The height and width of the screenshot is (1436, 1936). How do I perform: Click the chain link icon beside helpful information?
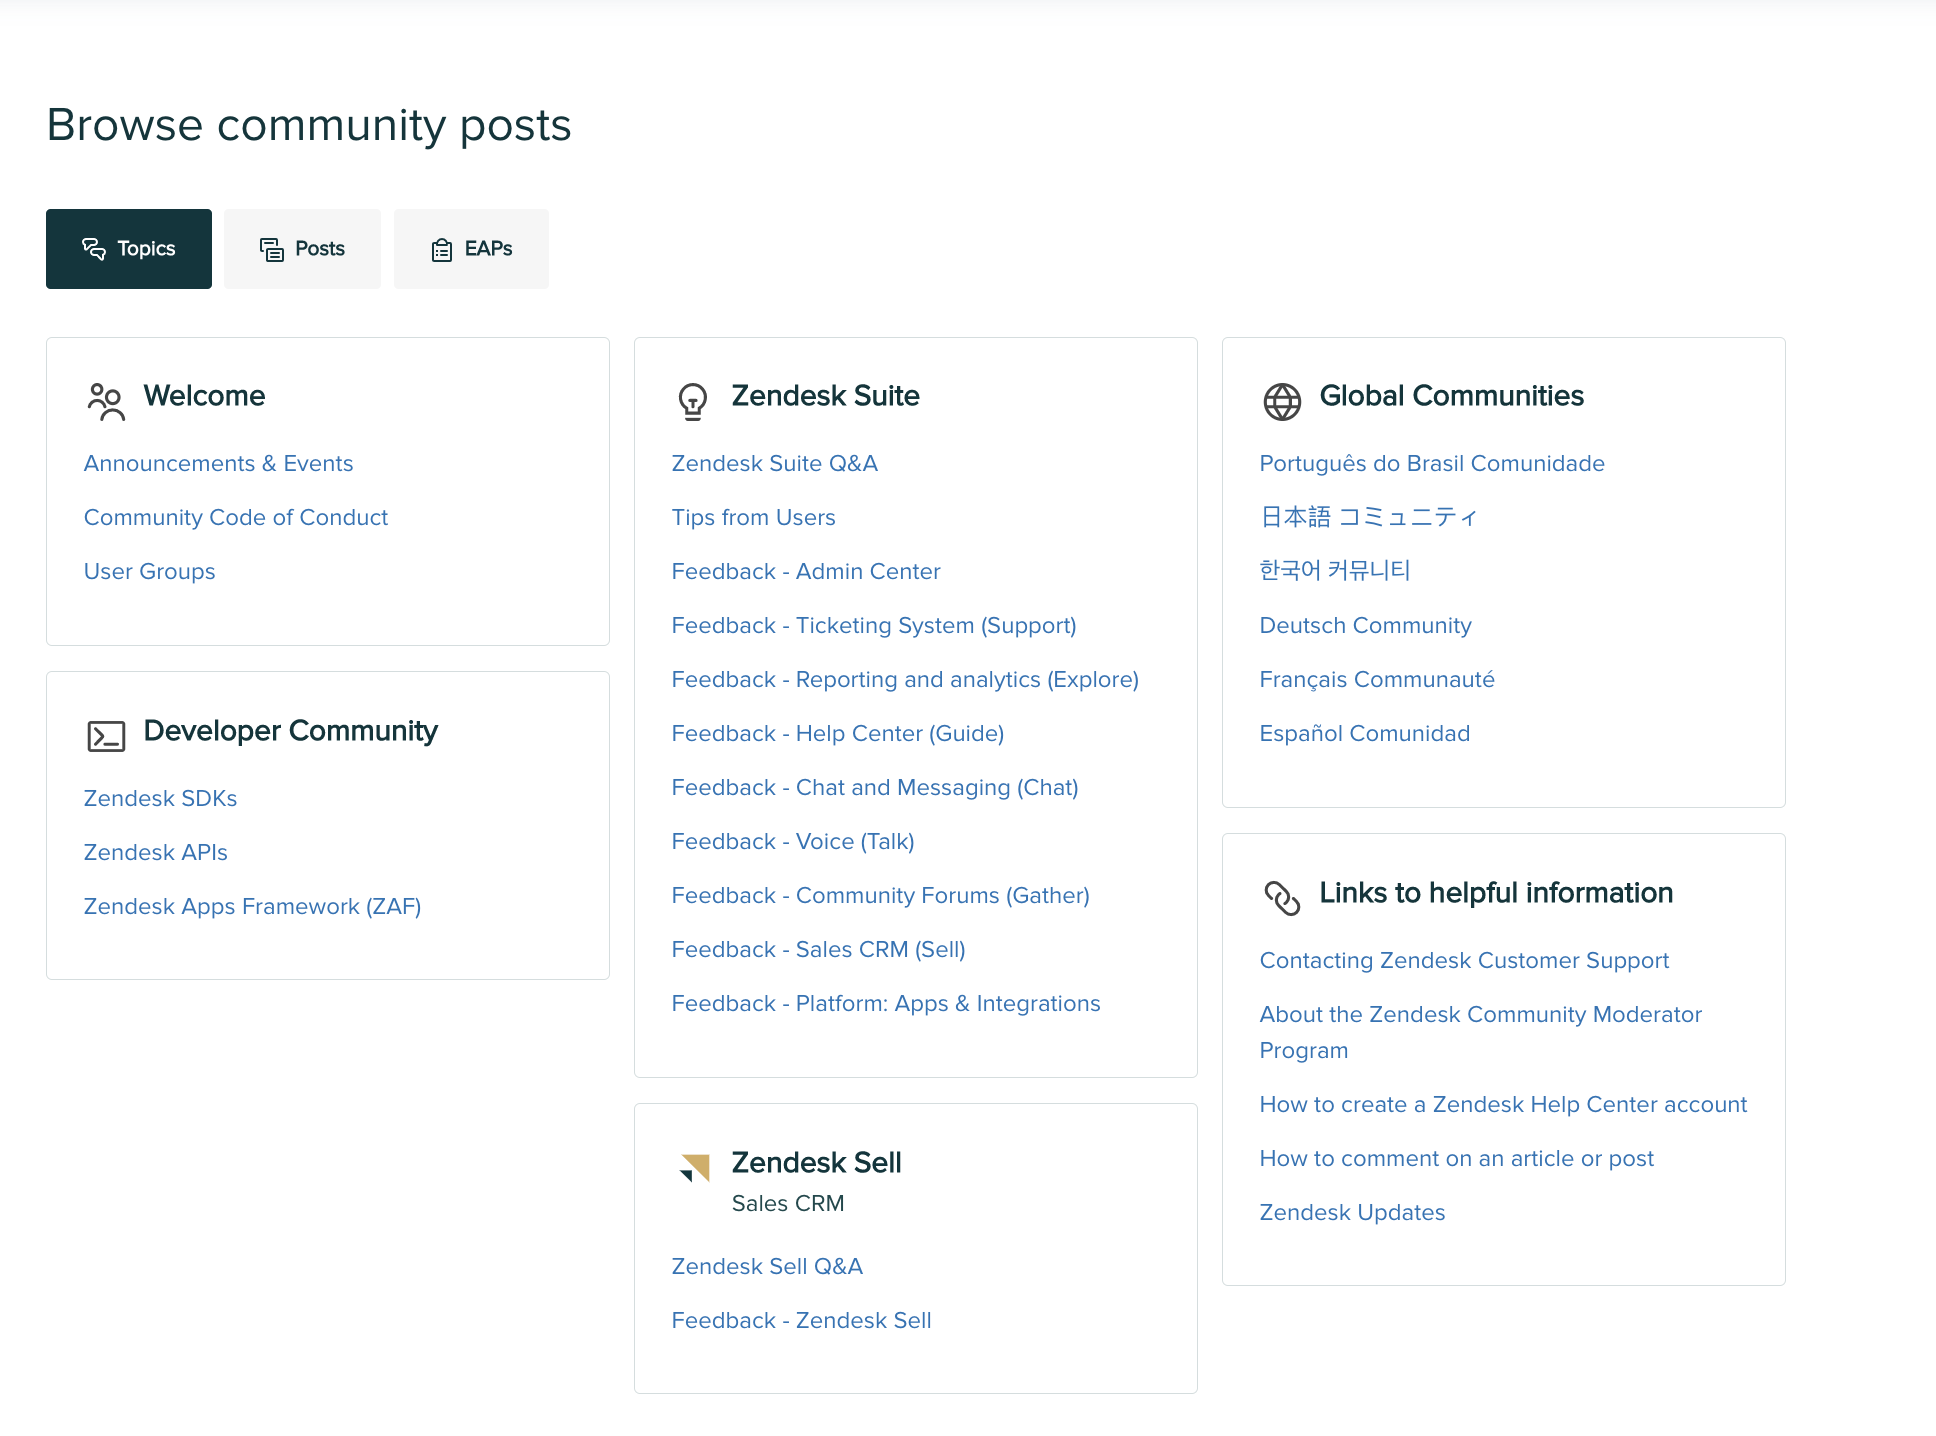[1282, 898]
